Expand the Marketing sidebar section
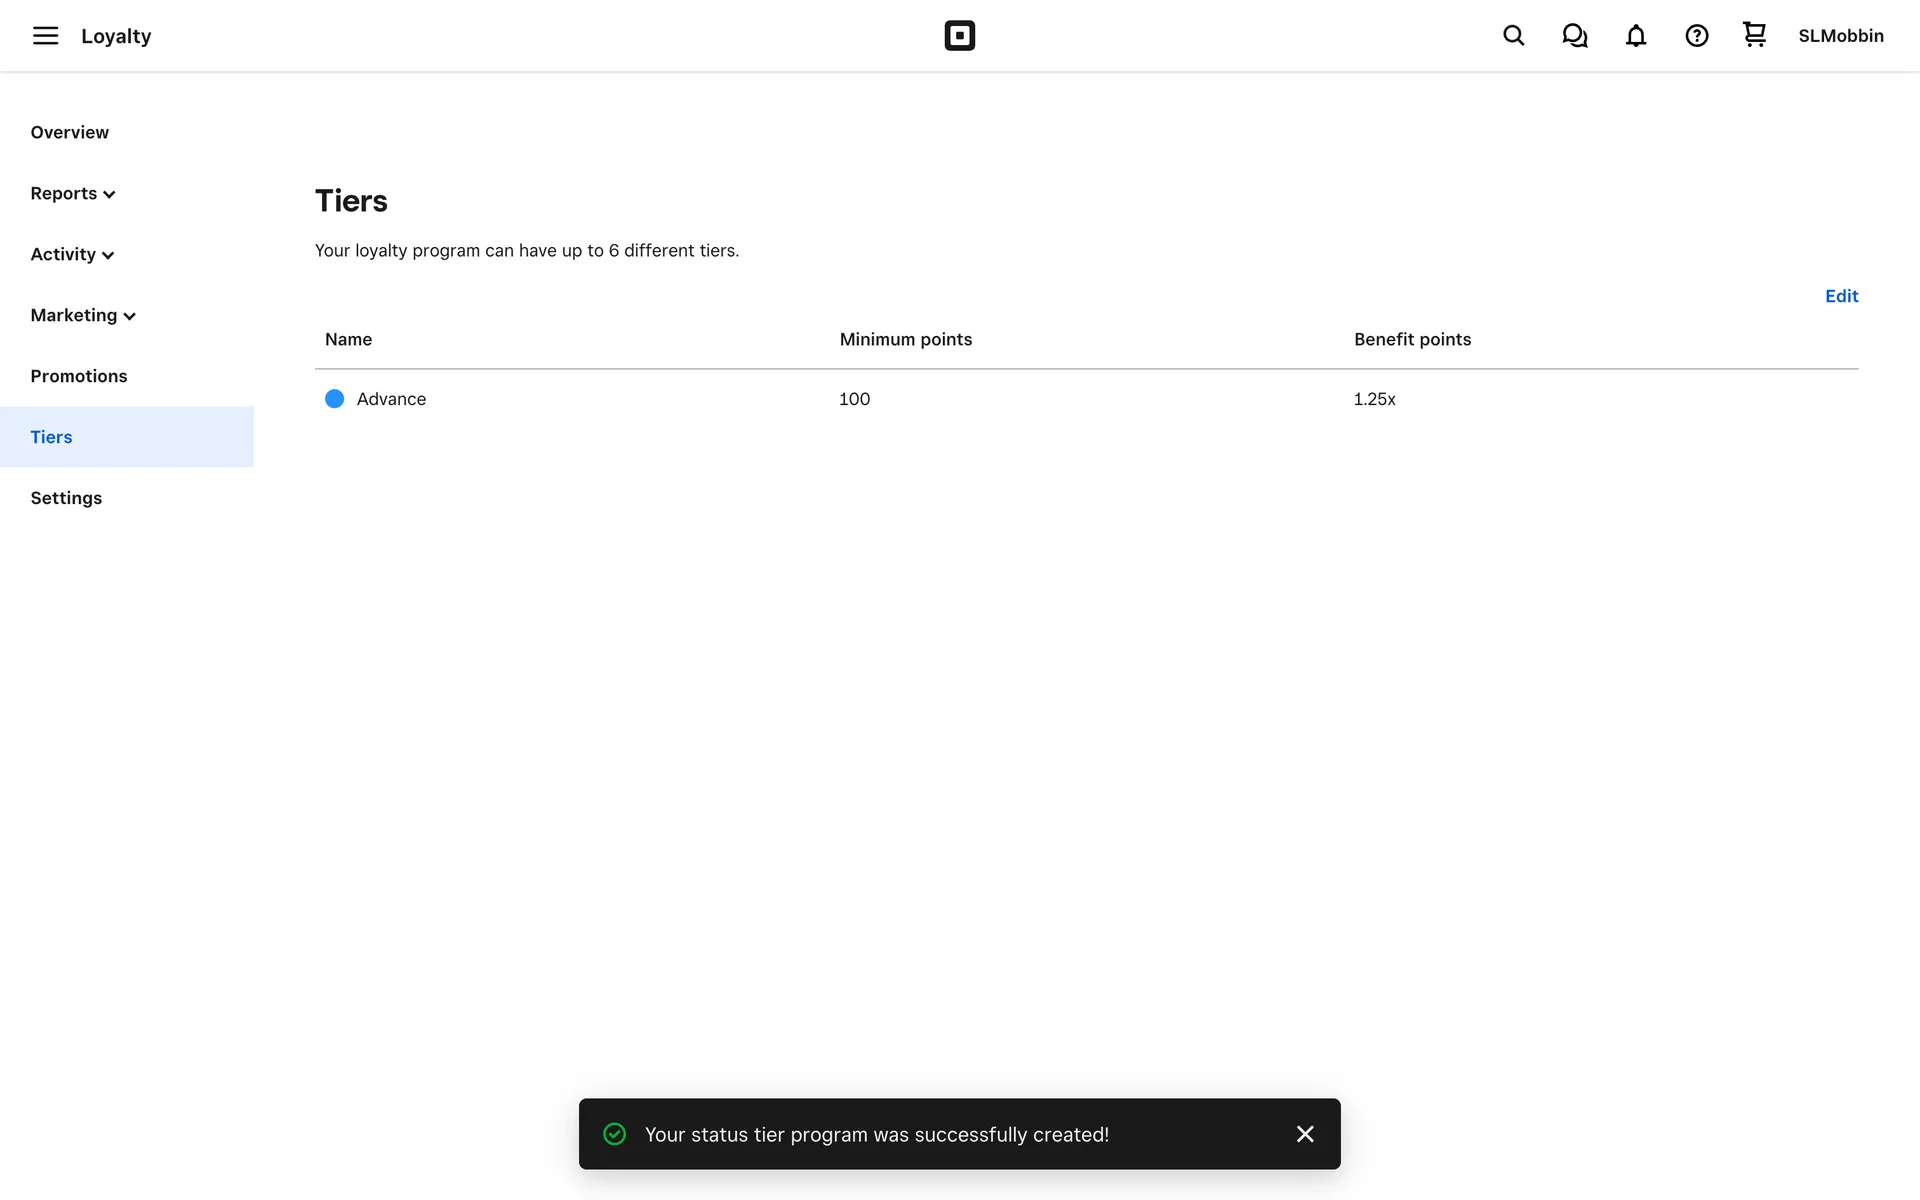 83,316
